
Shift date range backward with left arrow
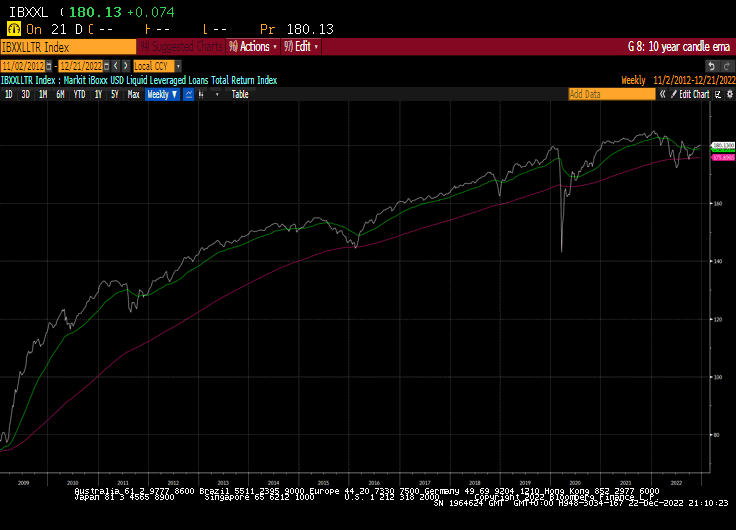pyautogui.click(x=116, y=66)
